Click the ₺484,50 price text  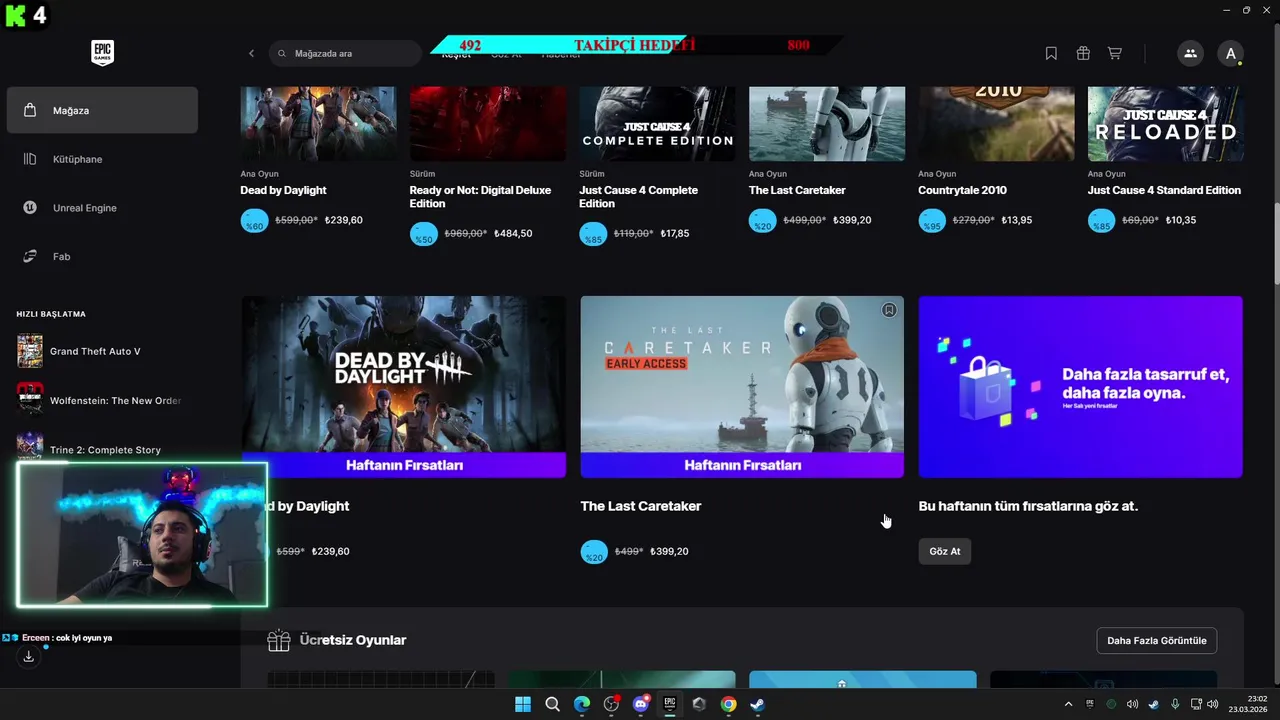click(x=513, y=233)
